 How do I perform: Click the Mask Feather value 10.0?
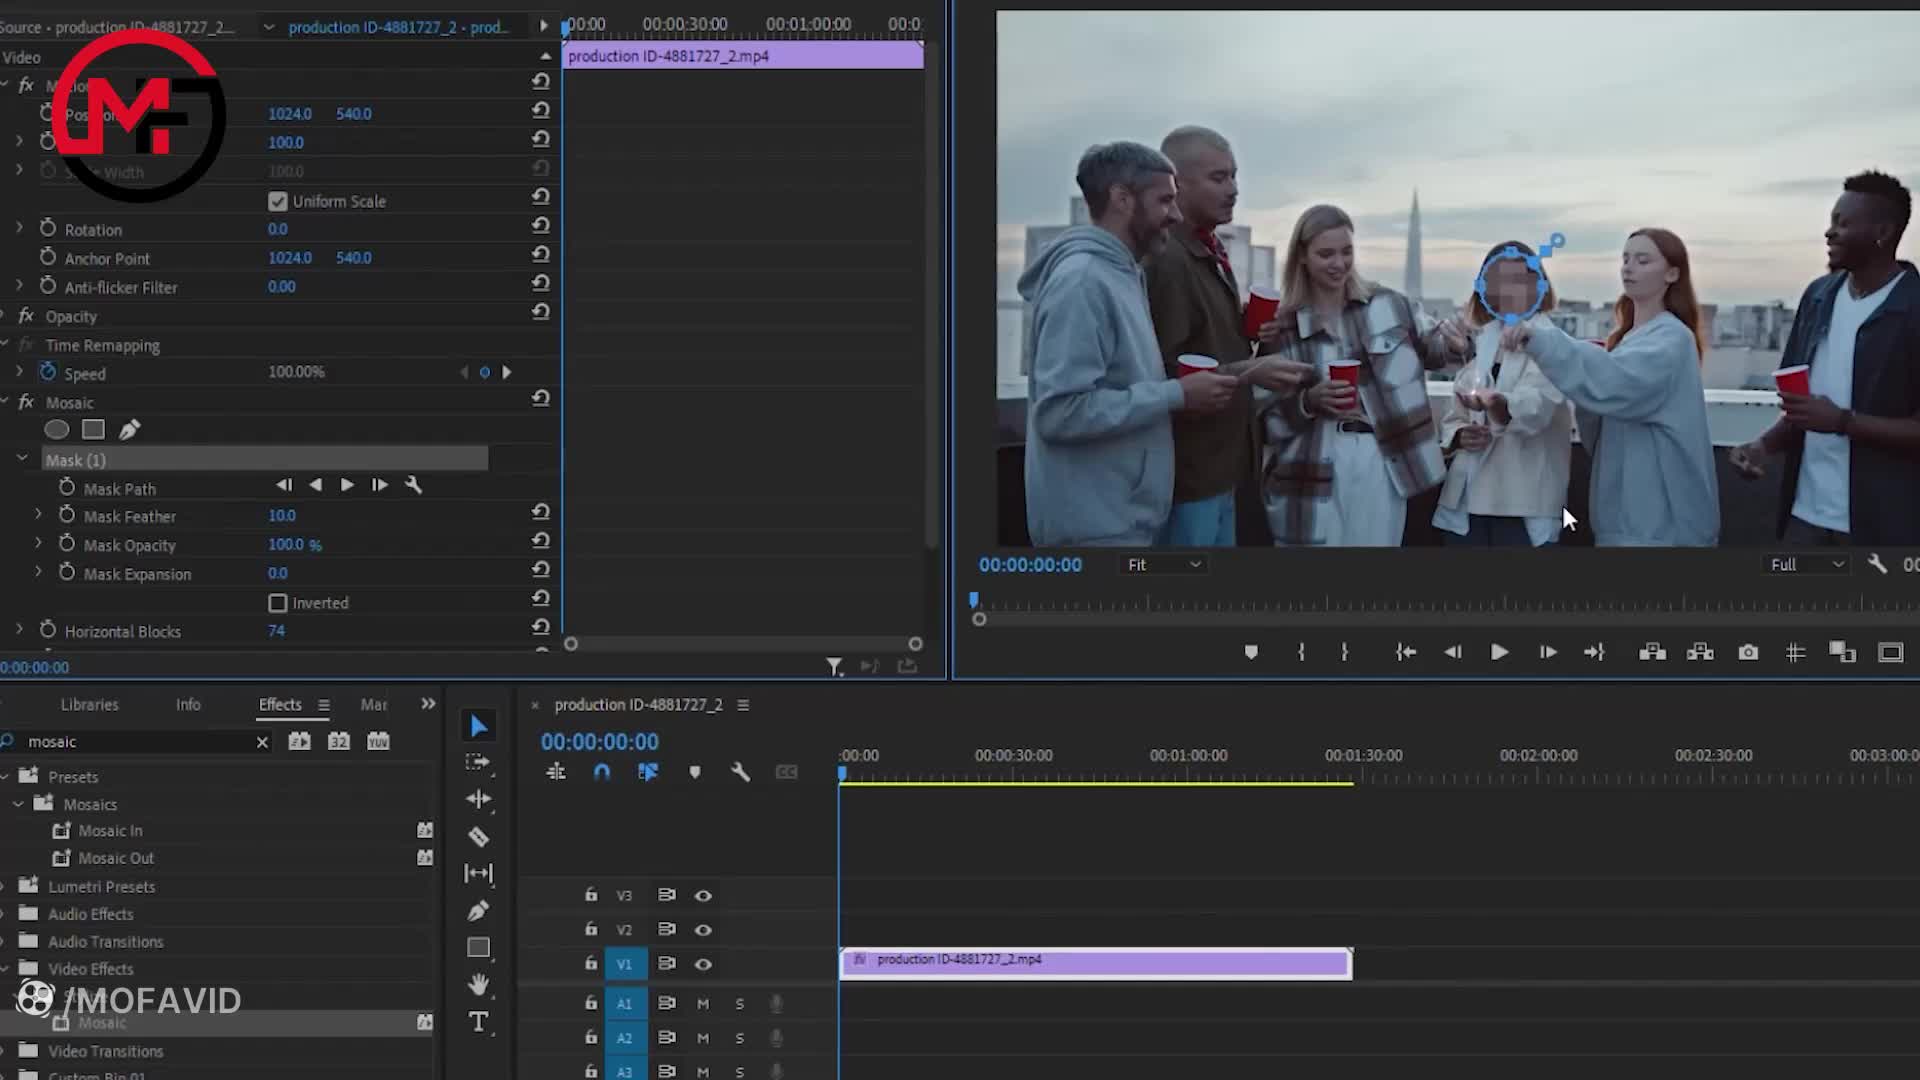pyautogui.click(x=282, y=516)
